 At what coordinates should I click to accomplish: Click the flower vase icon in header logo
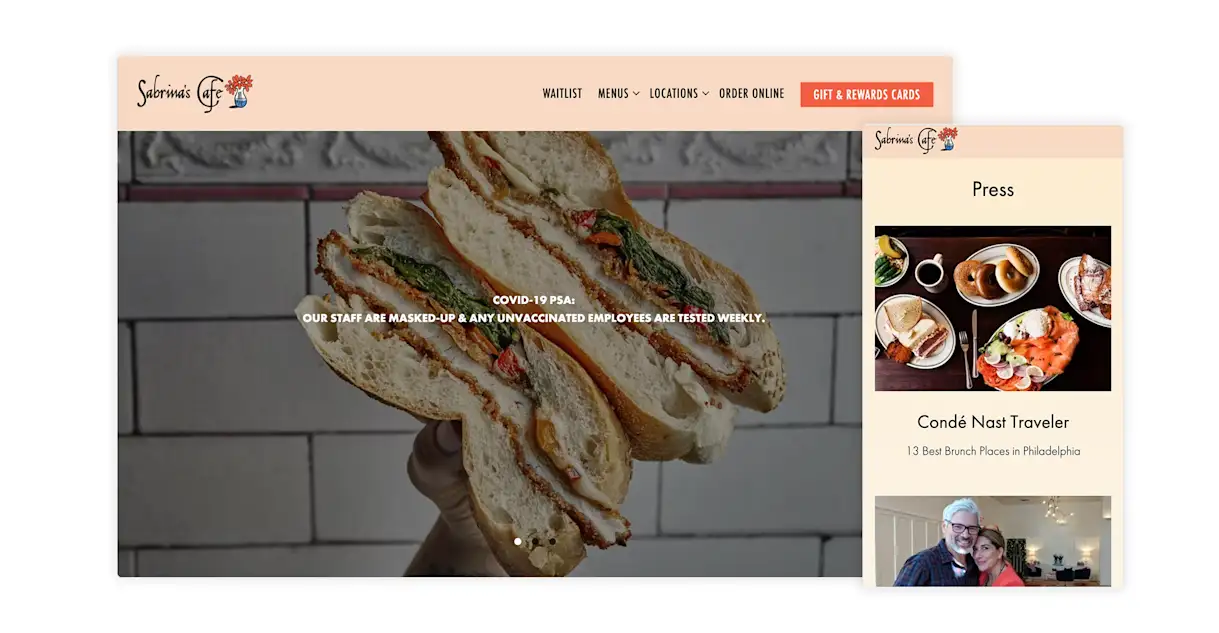click(x=239, y=90)
